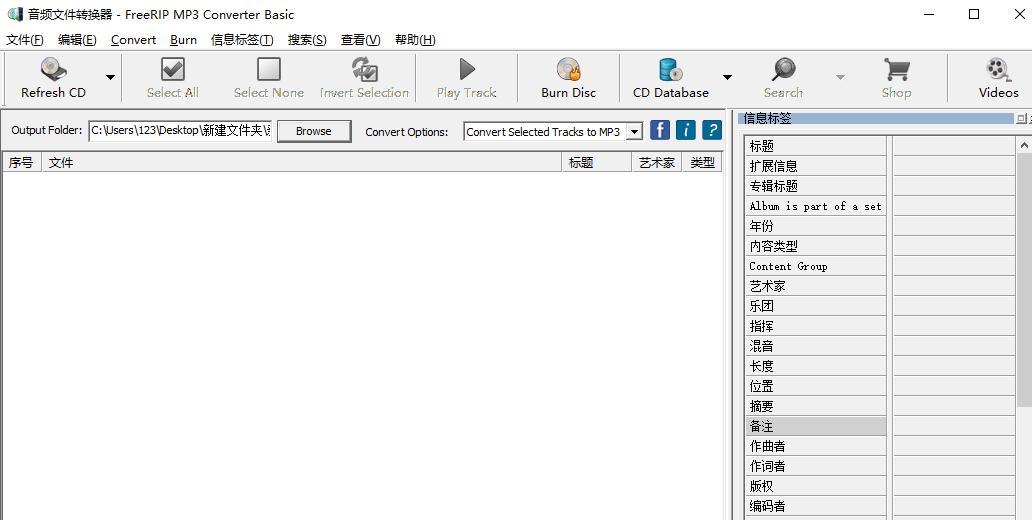Viewport: 1032px width, 520px height.
Task: Select the 摘要 tag row
Action: (x=816, y=406)
